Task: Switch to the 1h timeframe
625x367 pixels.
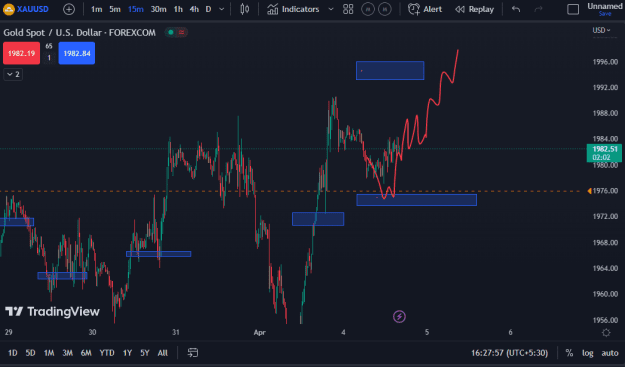Action: 178,9
